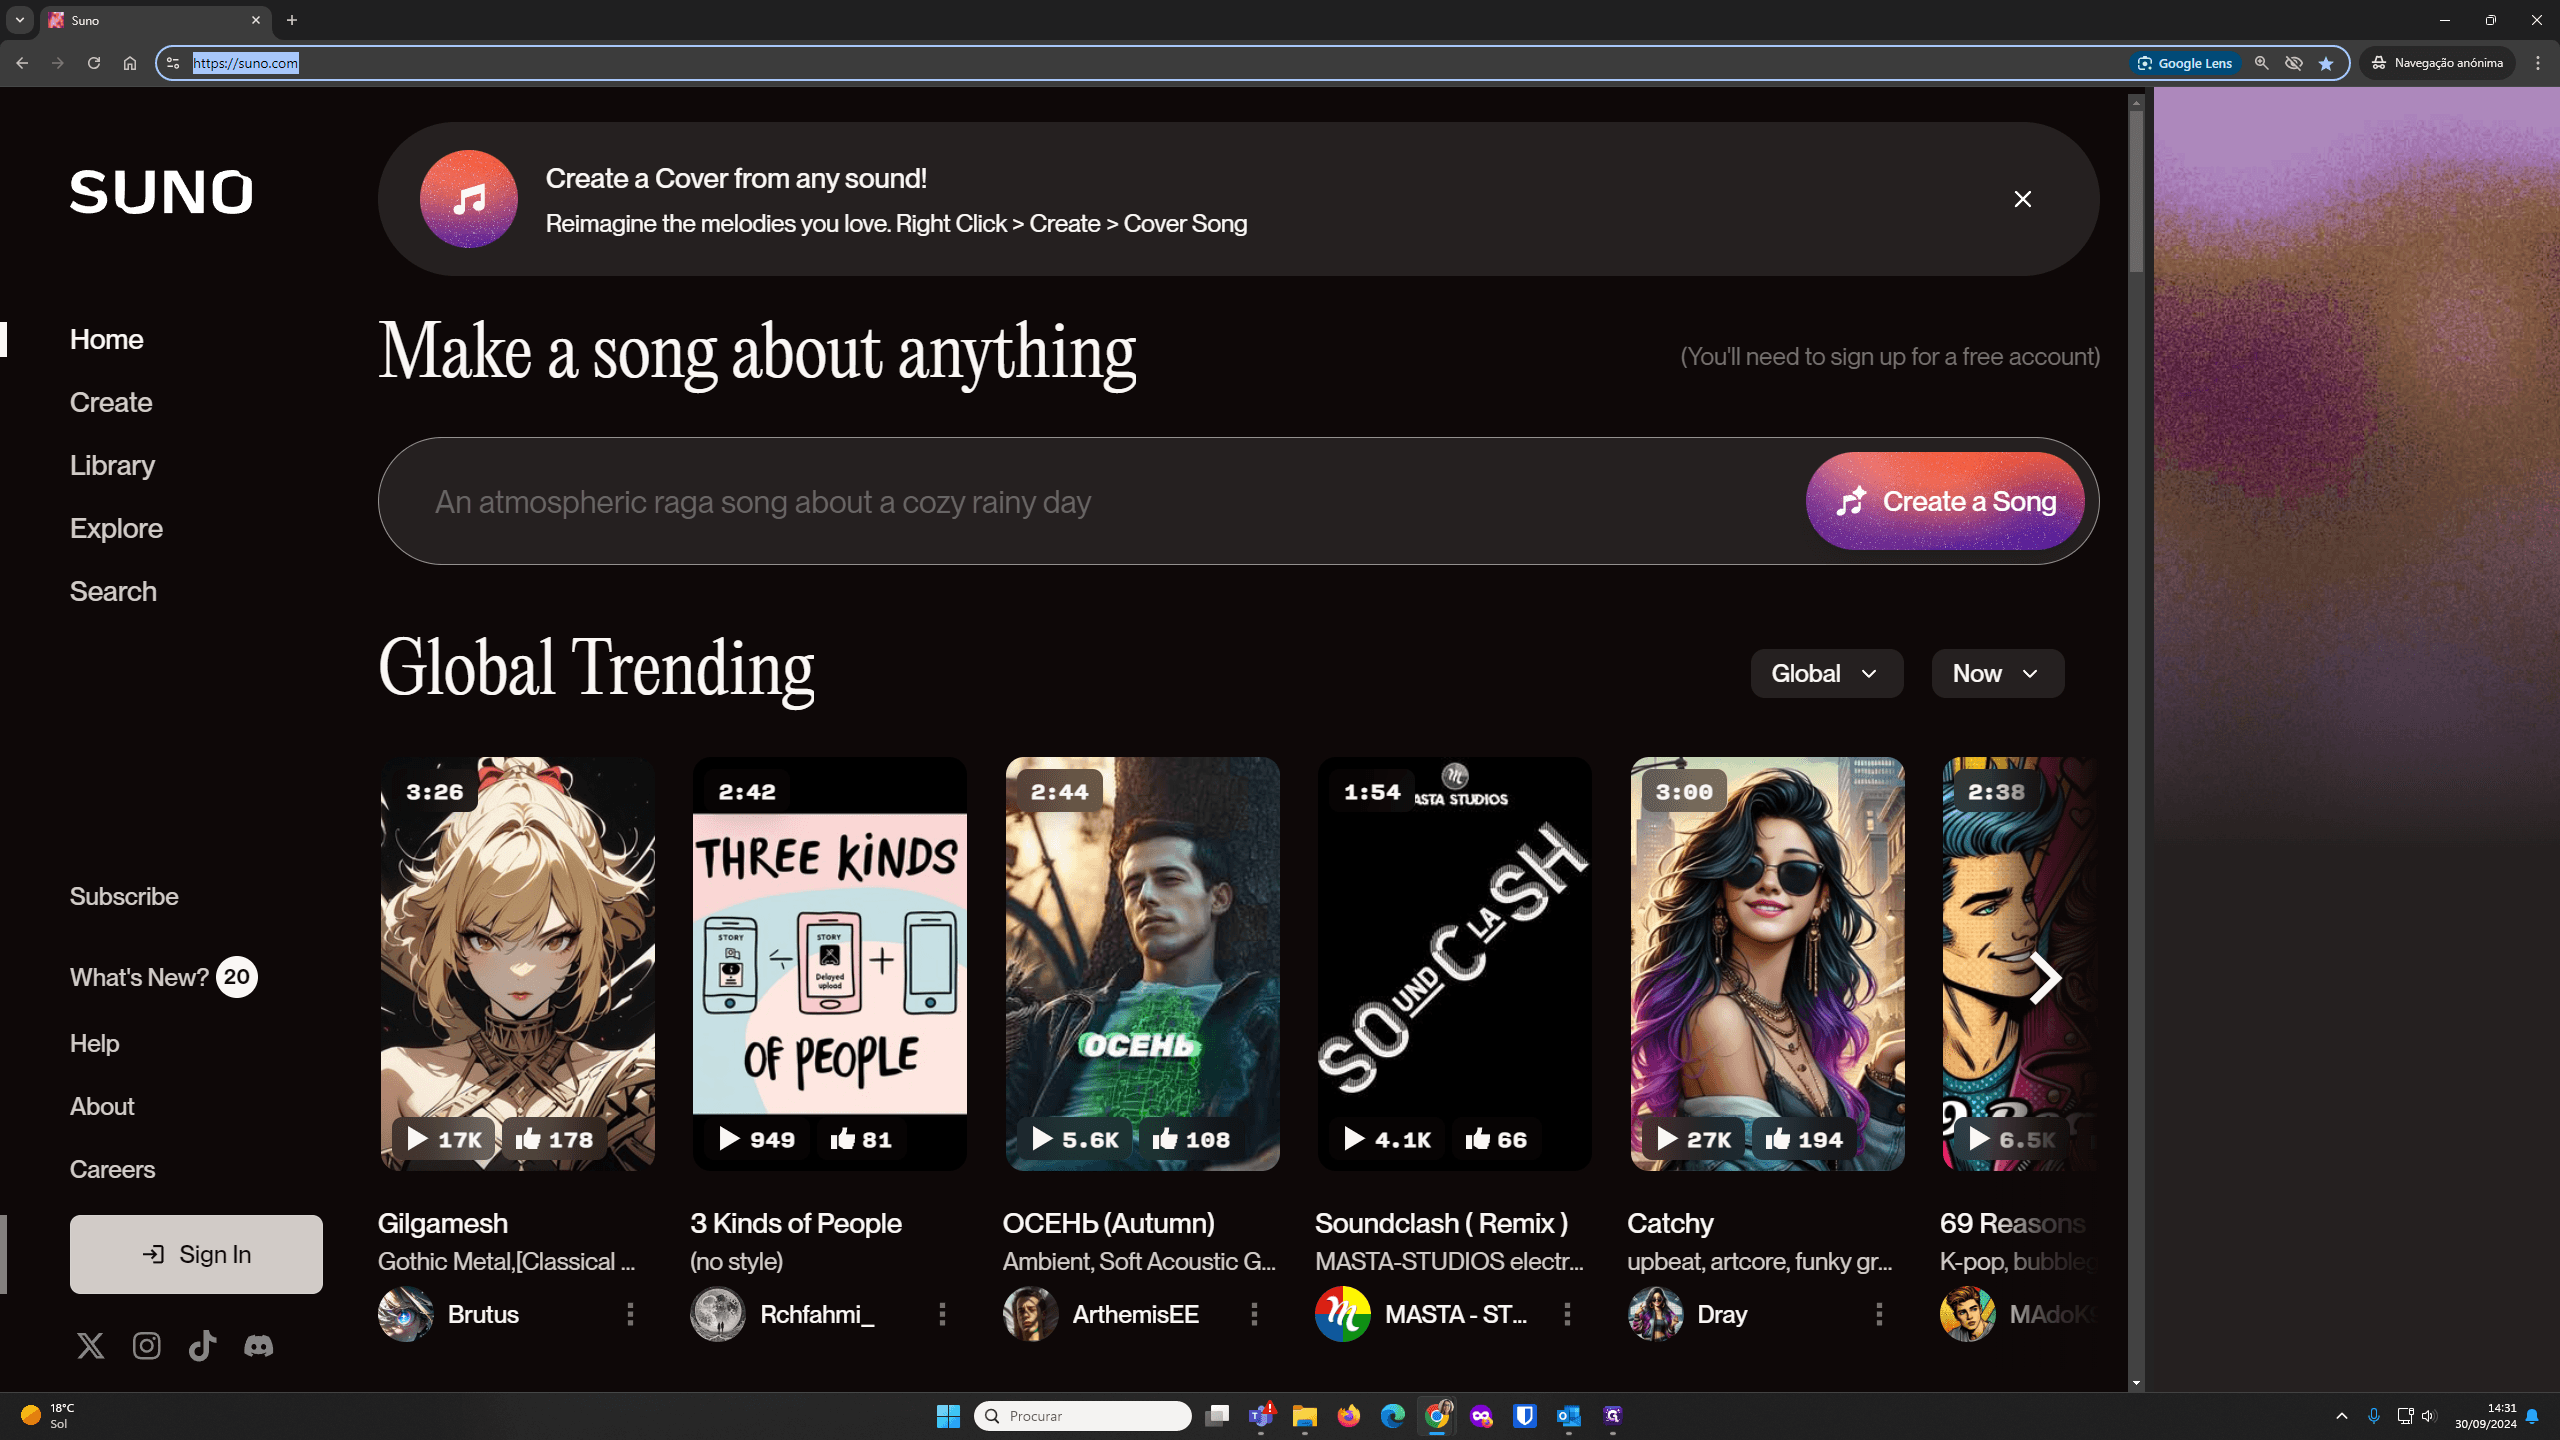2560x1440 pixels.
Task: Open Suno's X (Twitter) social link
Action: coord(91,1346)
